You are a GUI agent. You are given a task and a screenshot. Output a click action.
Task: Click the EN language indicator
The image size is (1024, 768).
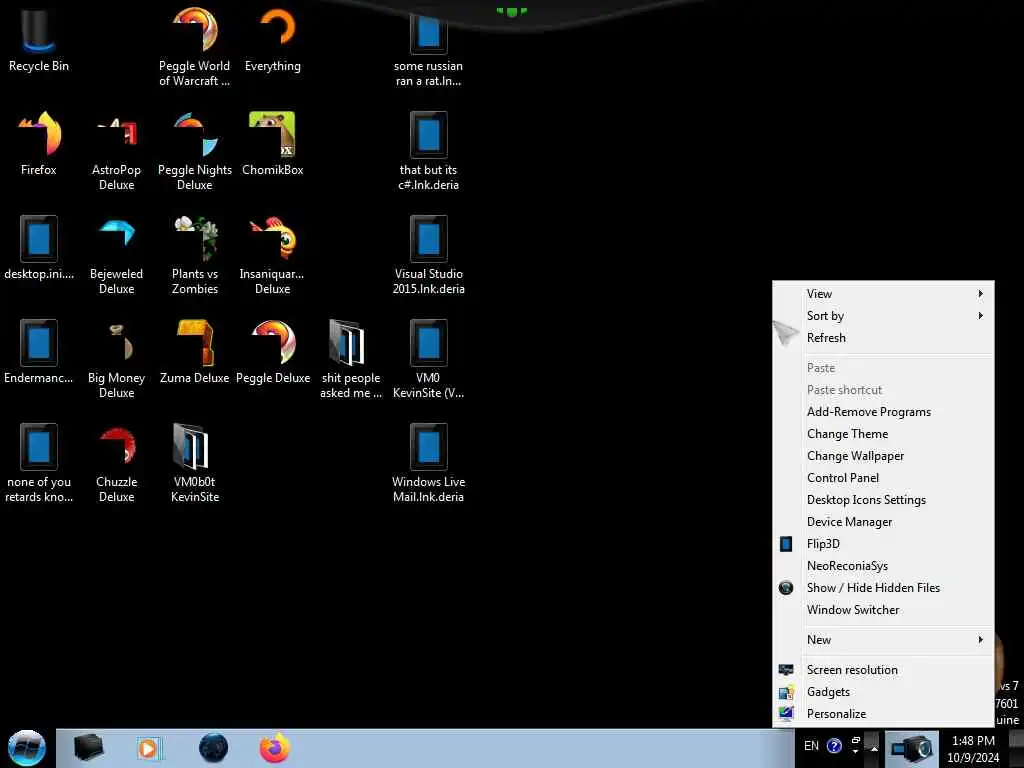click(811, 746)
